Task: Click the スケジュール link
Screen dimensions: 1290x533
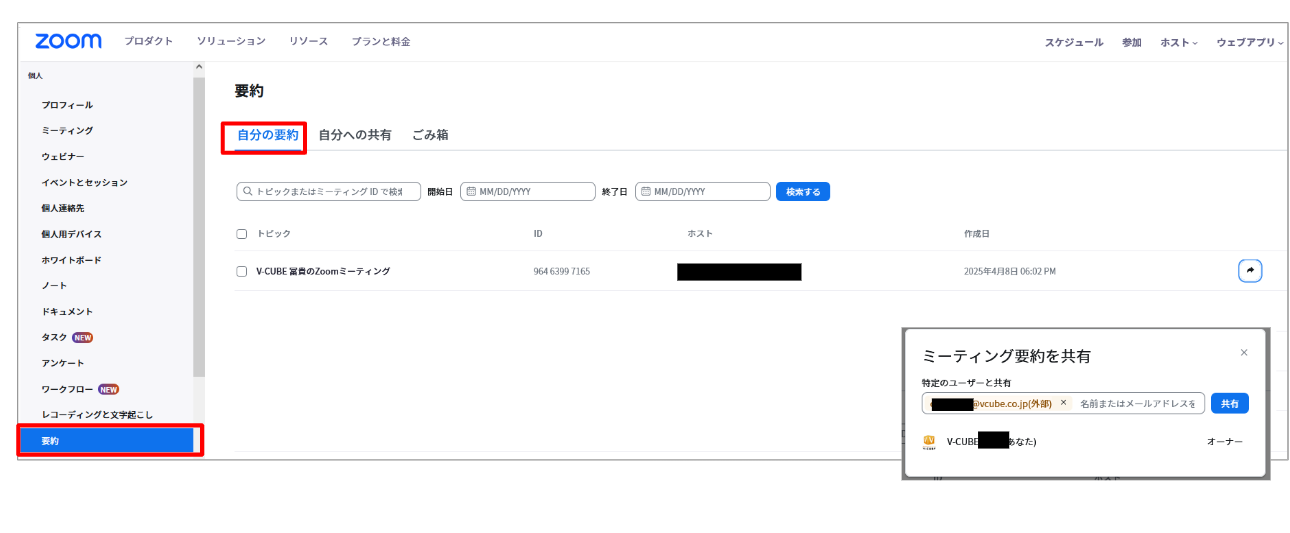Action: click(x=1074, y=42)
